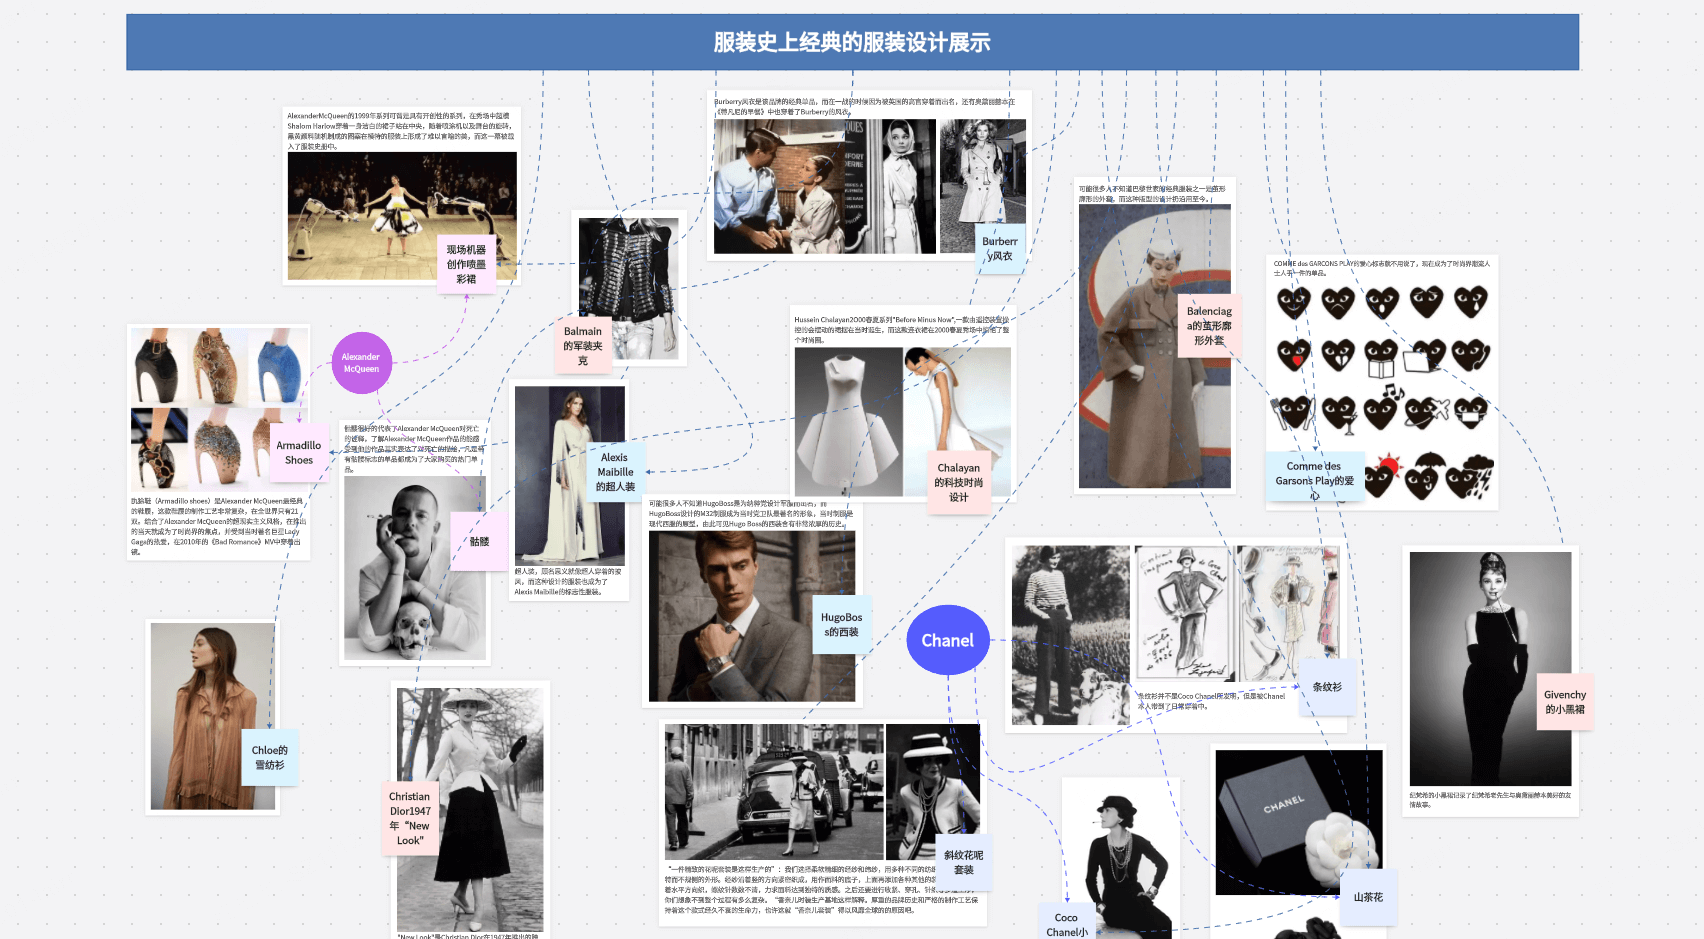
Task: Select the purple Alexander McQueen circle node
Action: [361, 363]
